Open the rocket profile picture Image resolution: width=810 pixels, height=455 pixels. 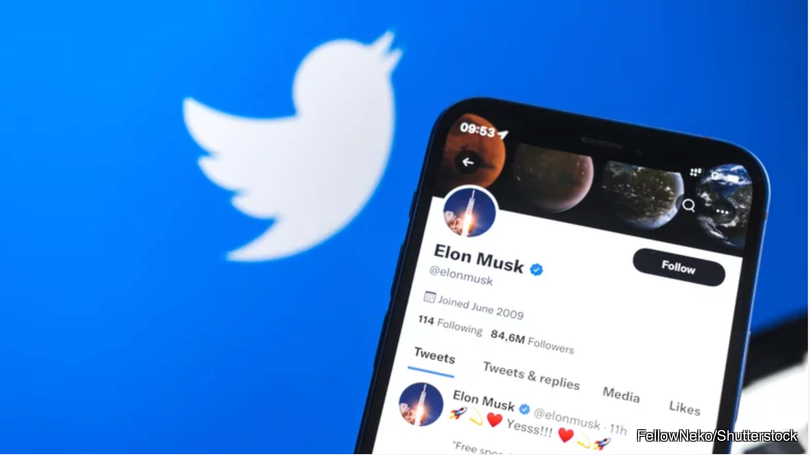(x=470, y=212)
